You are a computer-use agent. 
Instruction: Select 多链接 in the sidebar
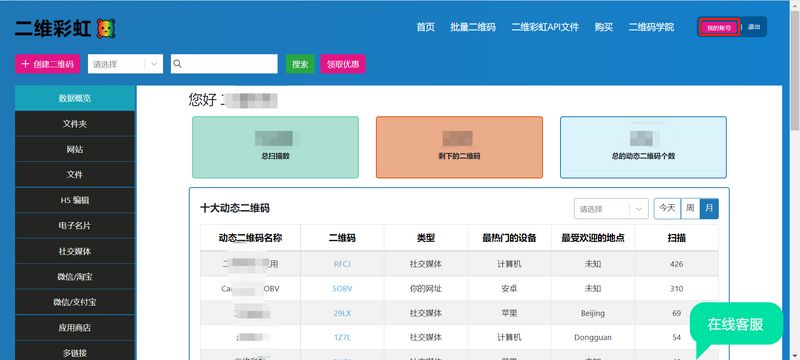click(x=75, y=352)
